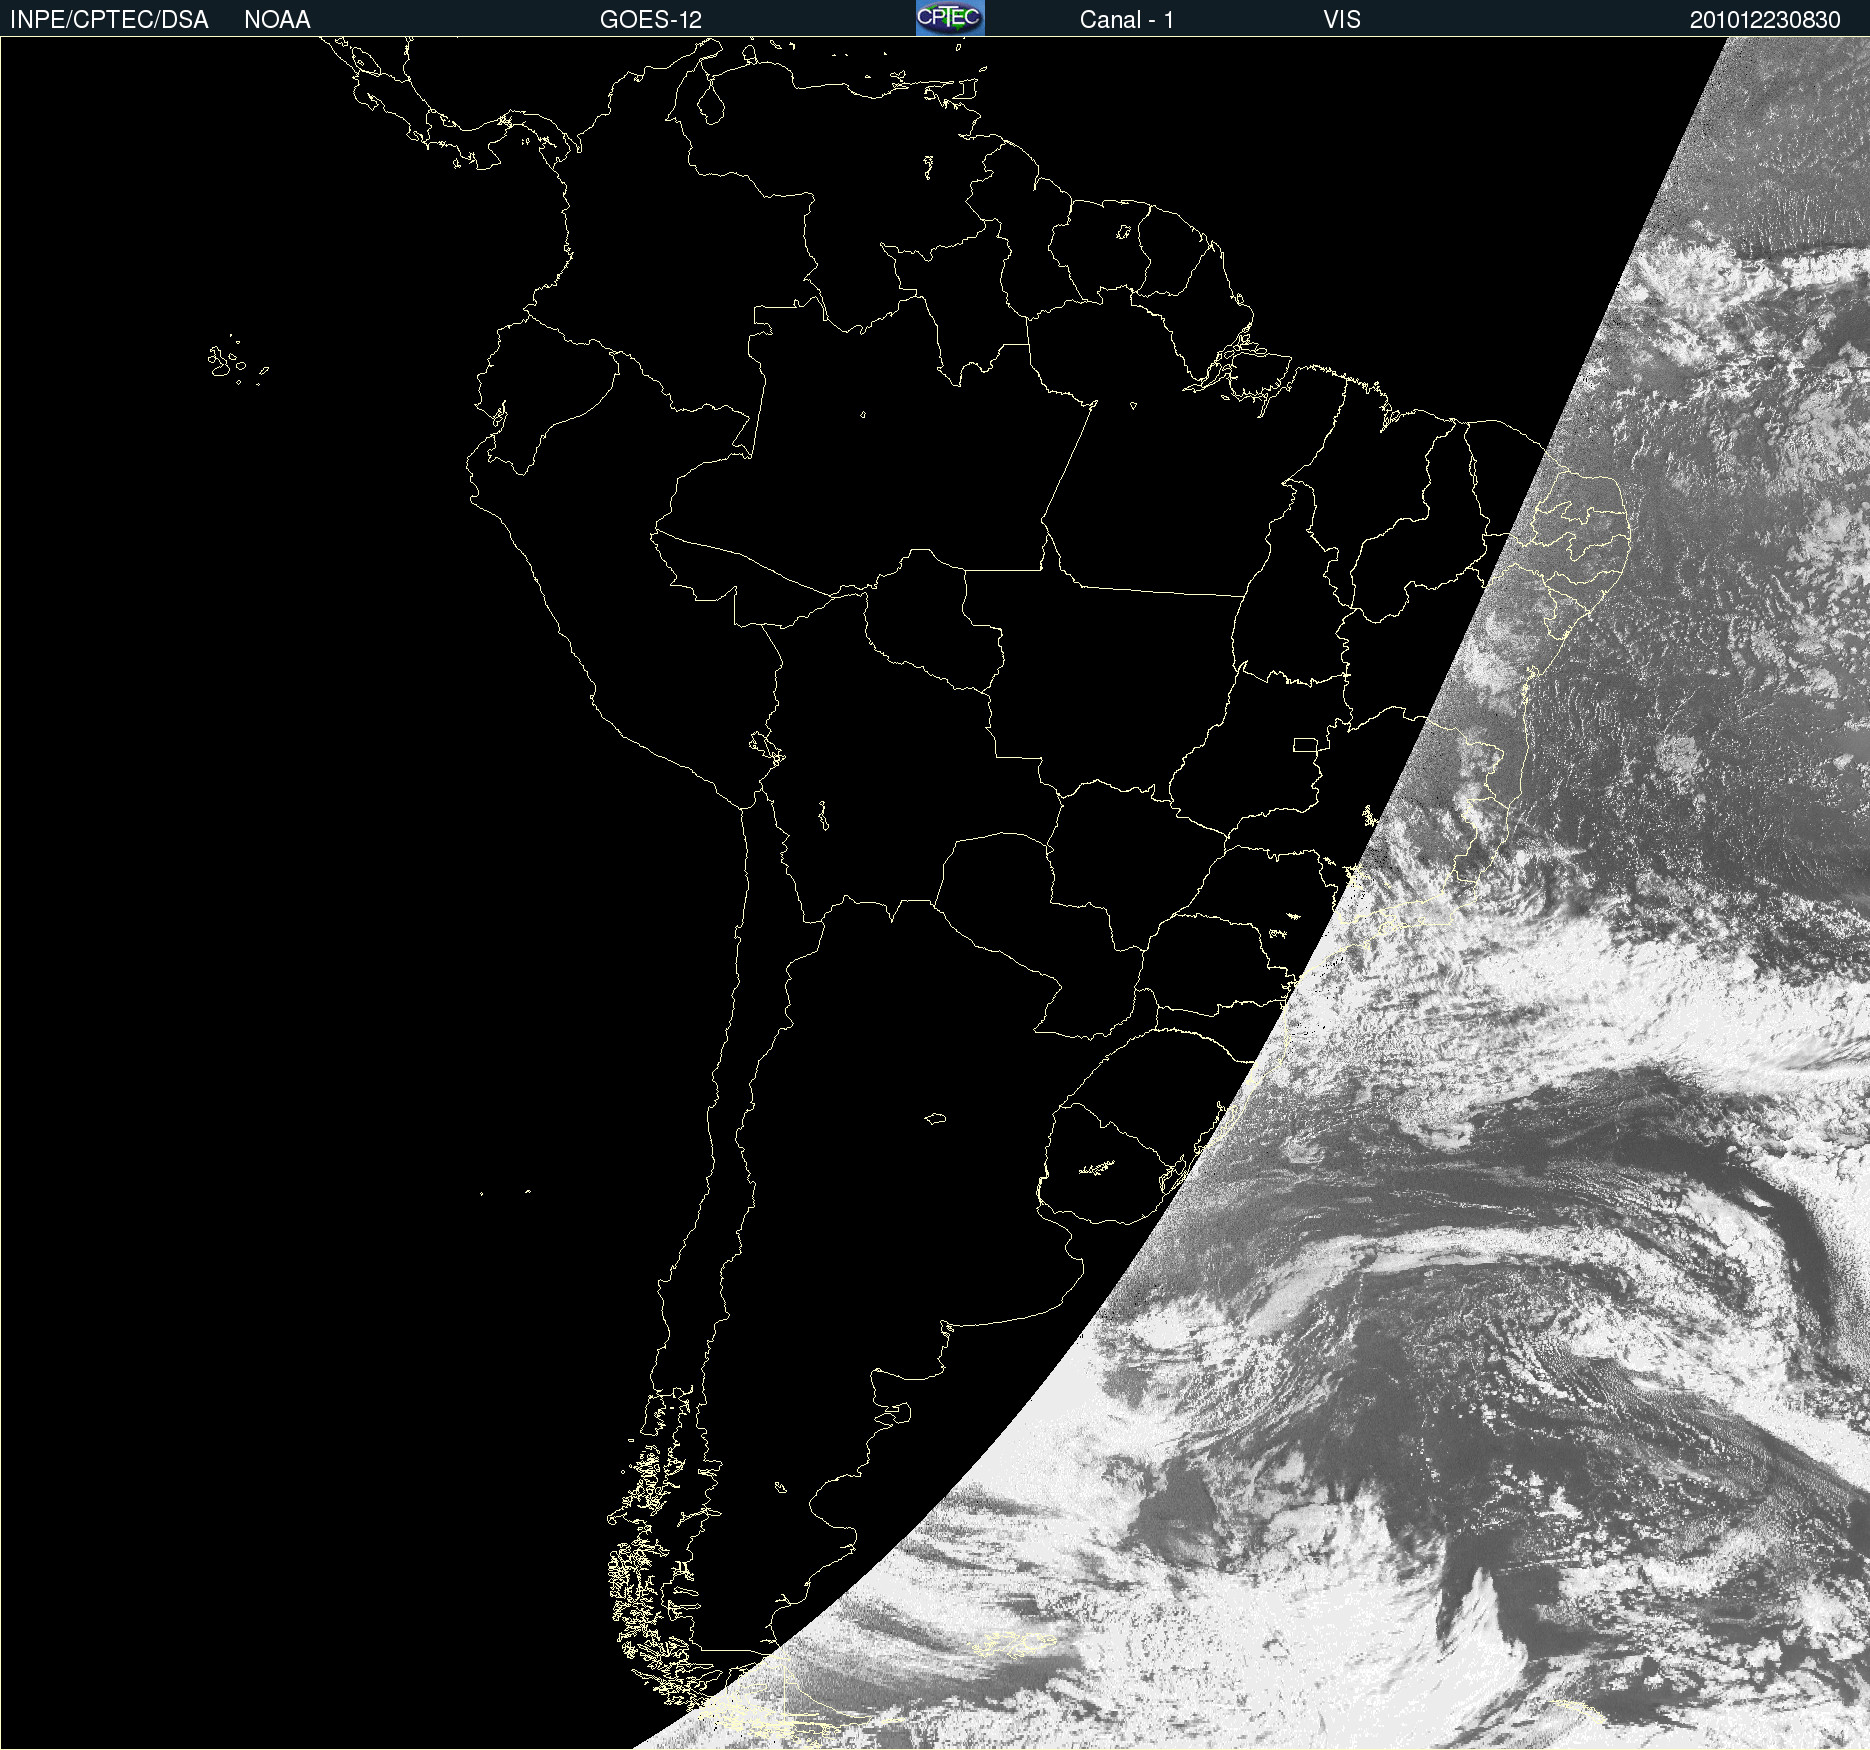
Task: Select the INPE/CPTEC/DSA header text
Action: point(109,20)
